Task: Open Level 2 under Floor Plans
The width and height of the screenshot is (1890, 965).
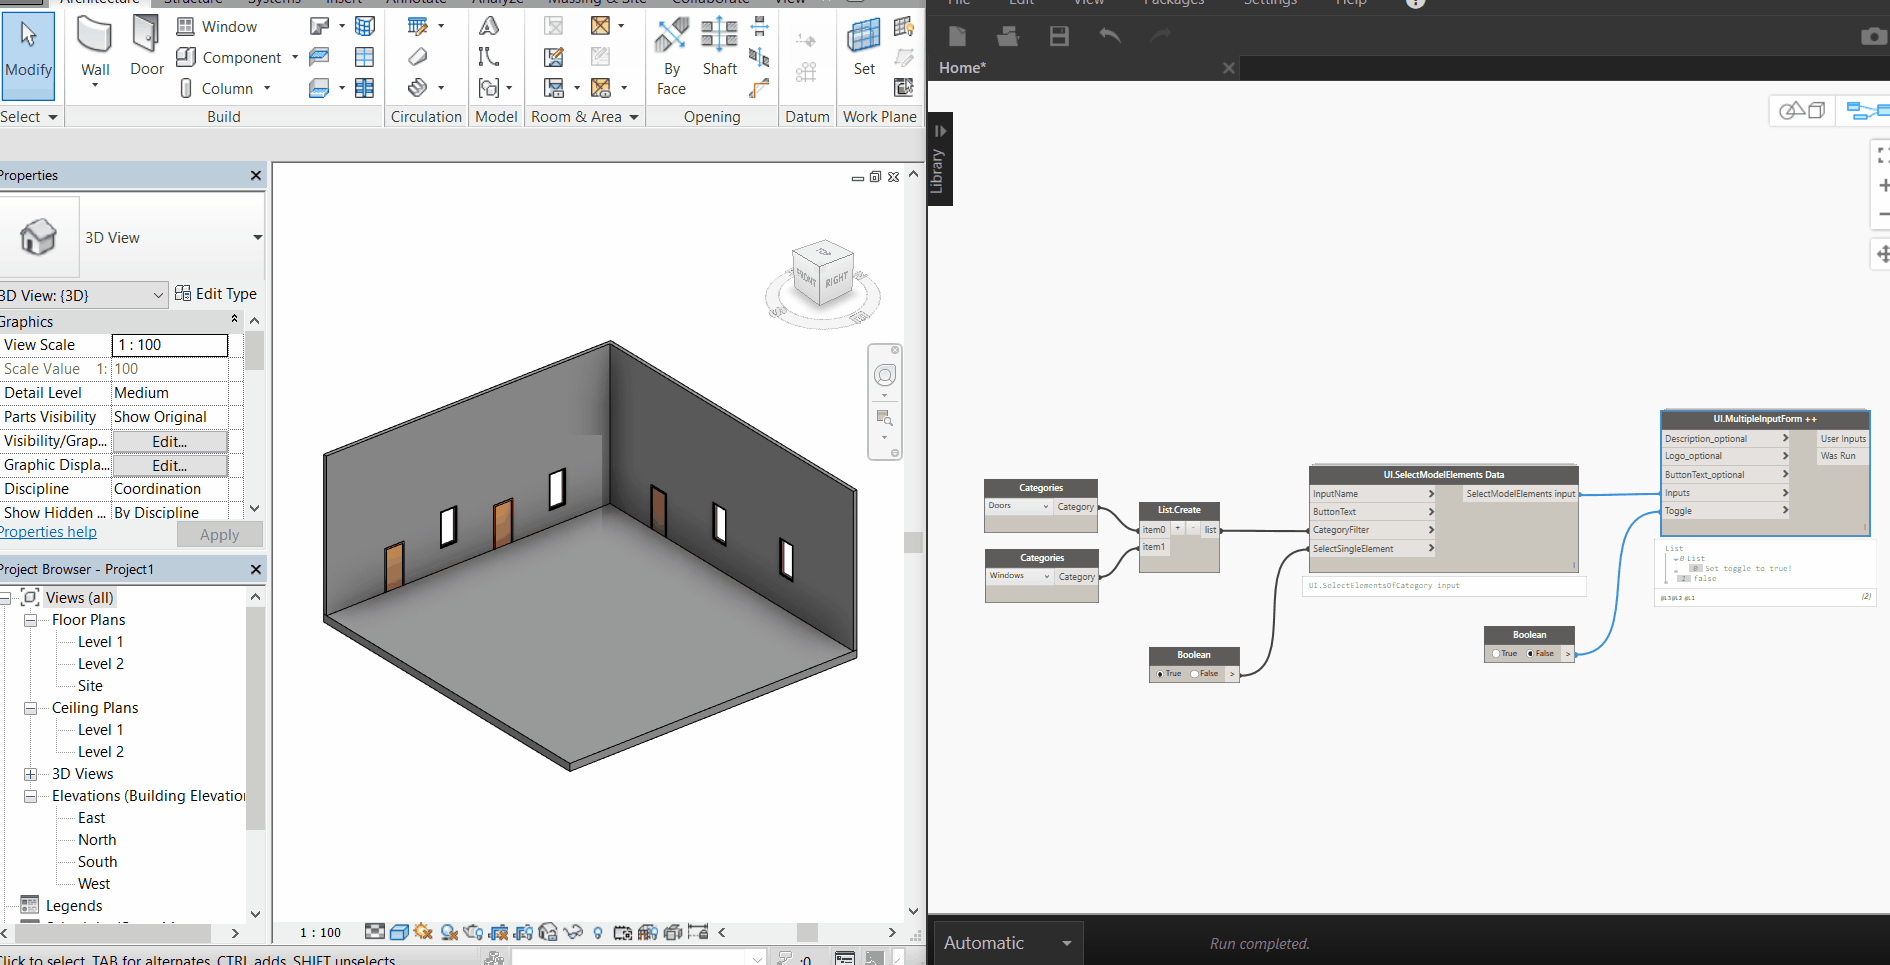Action: point(101,664)
